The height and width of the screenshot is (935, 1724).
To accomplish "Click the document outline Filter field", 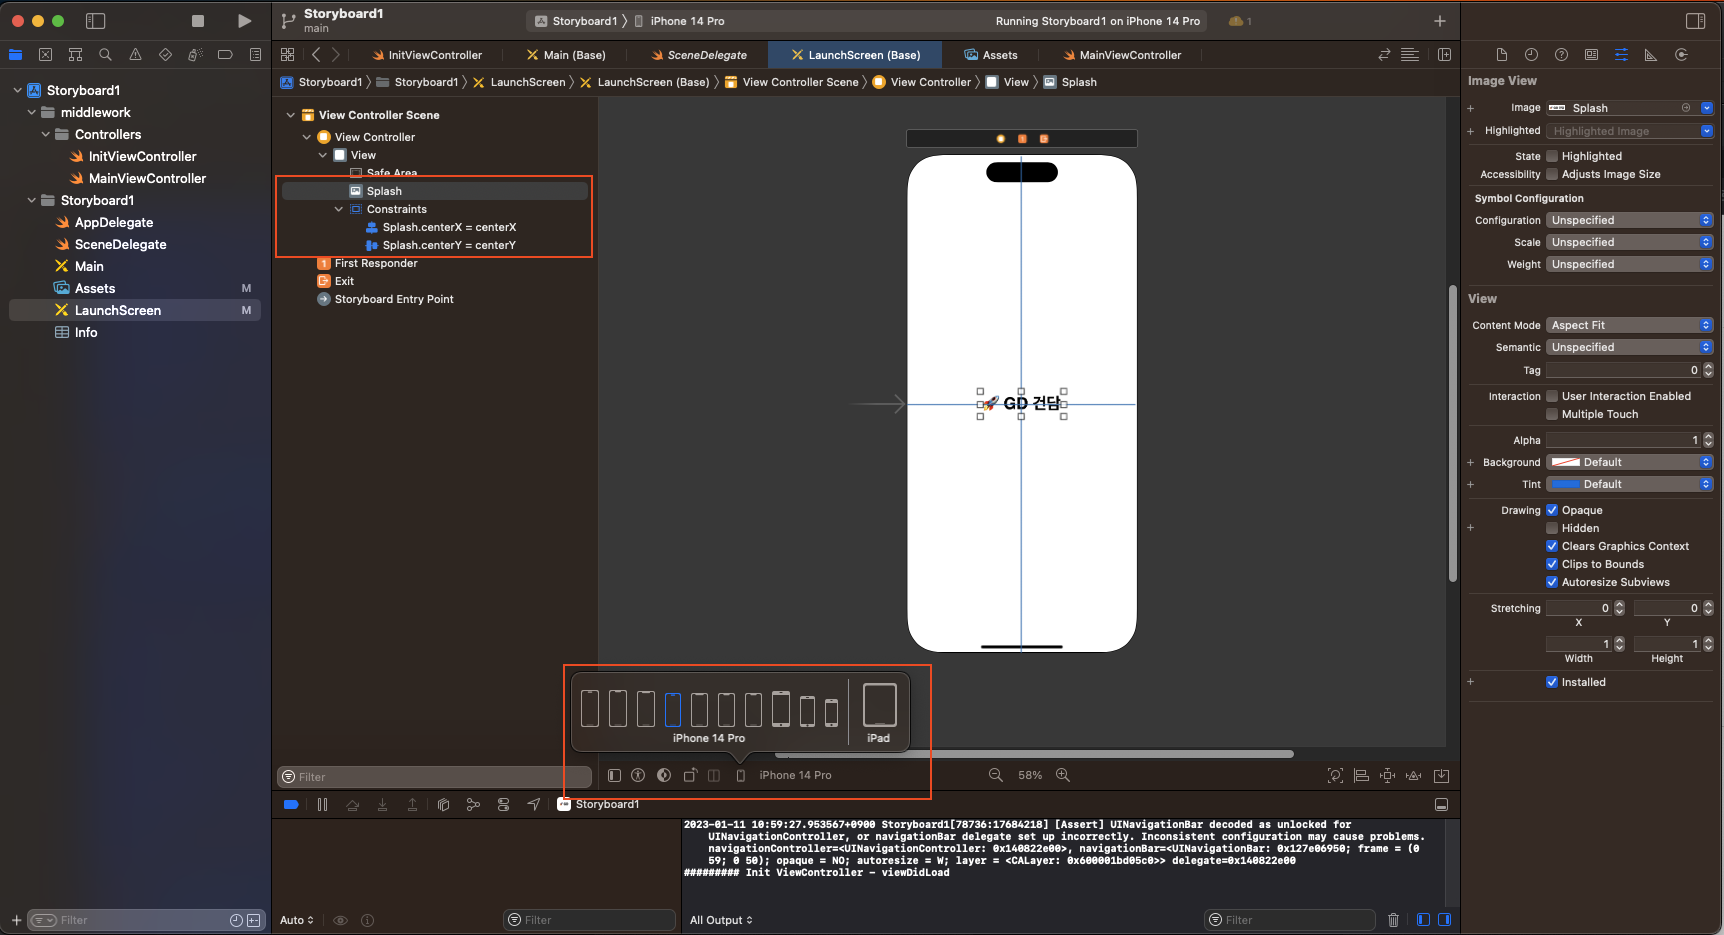I will [x=434, y=777].
